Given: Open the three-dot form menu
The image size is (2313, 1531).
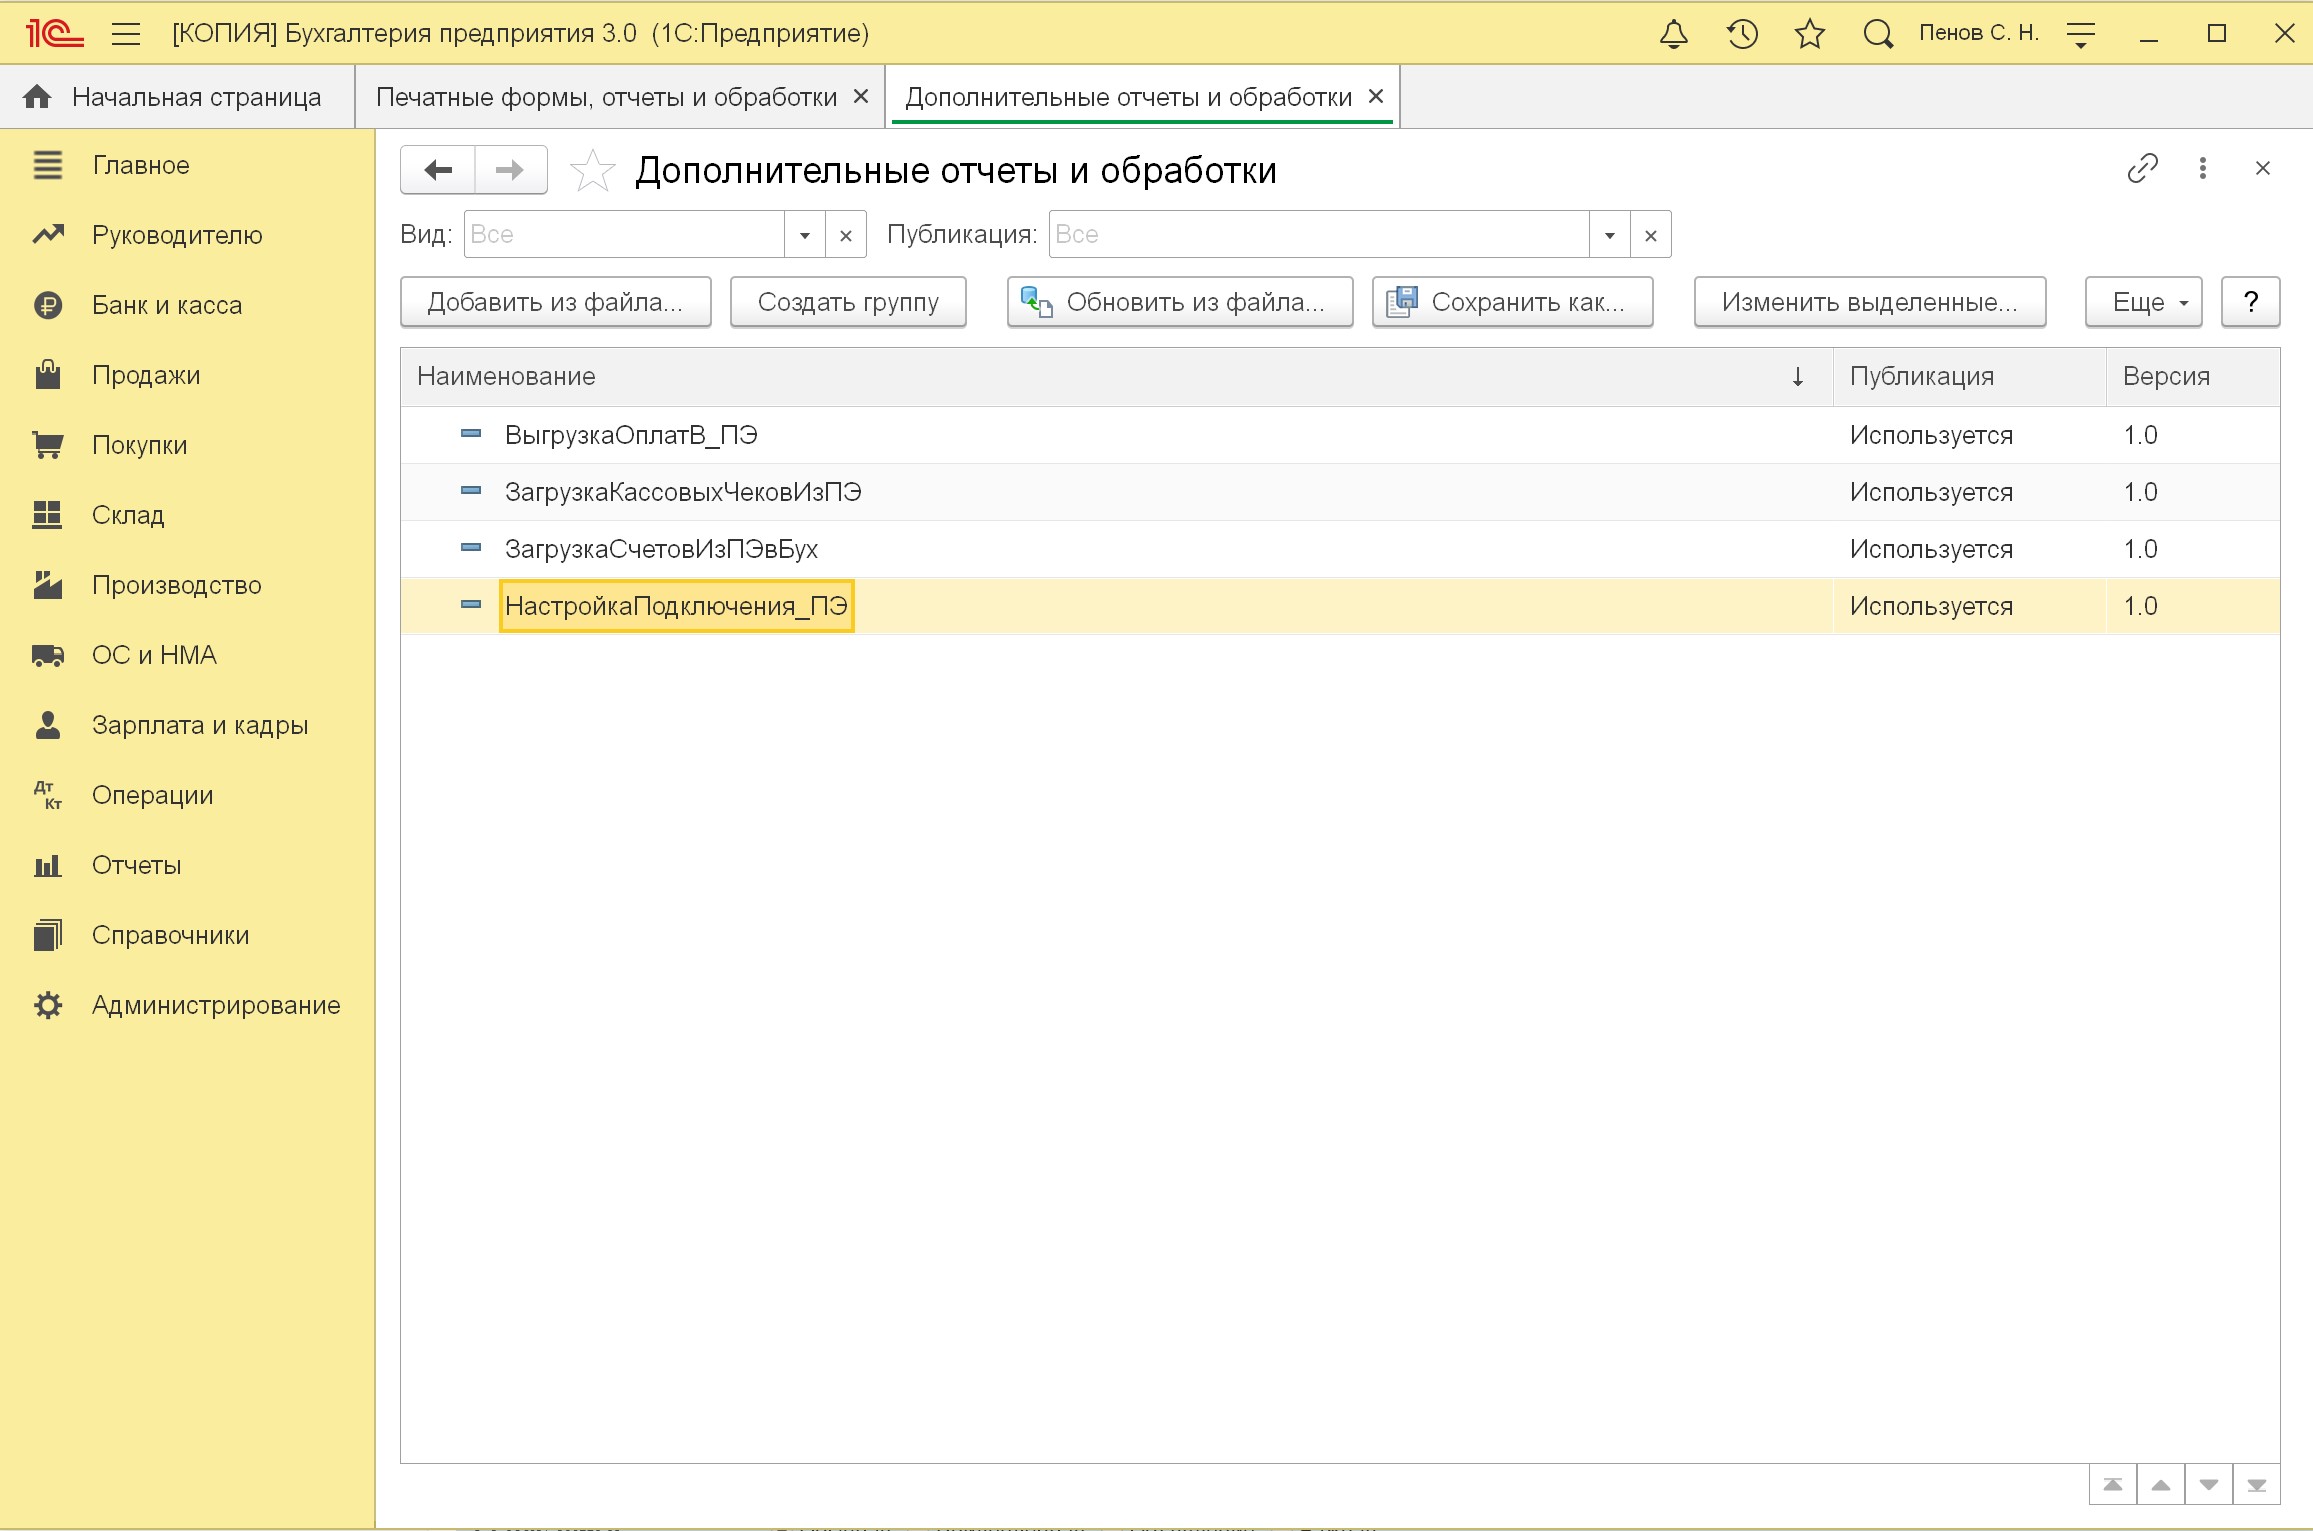Looking at the screenshot, I should coord(2203,168).
